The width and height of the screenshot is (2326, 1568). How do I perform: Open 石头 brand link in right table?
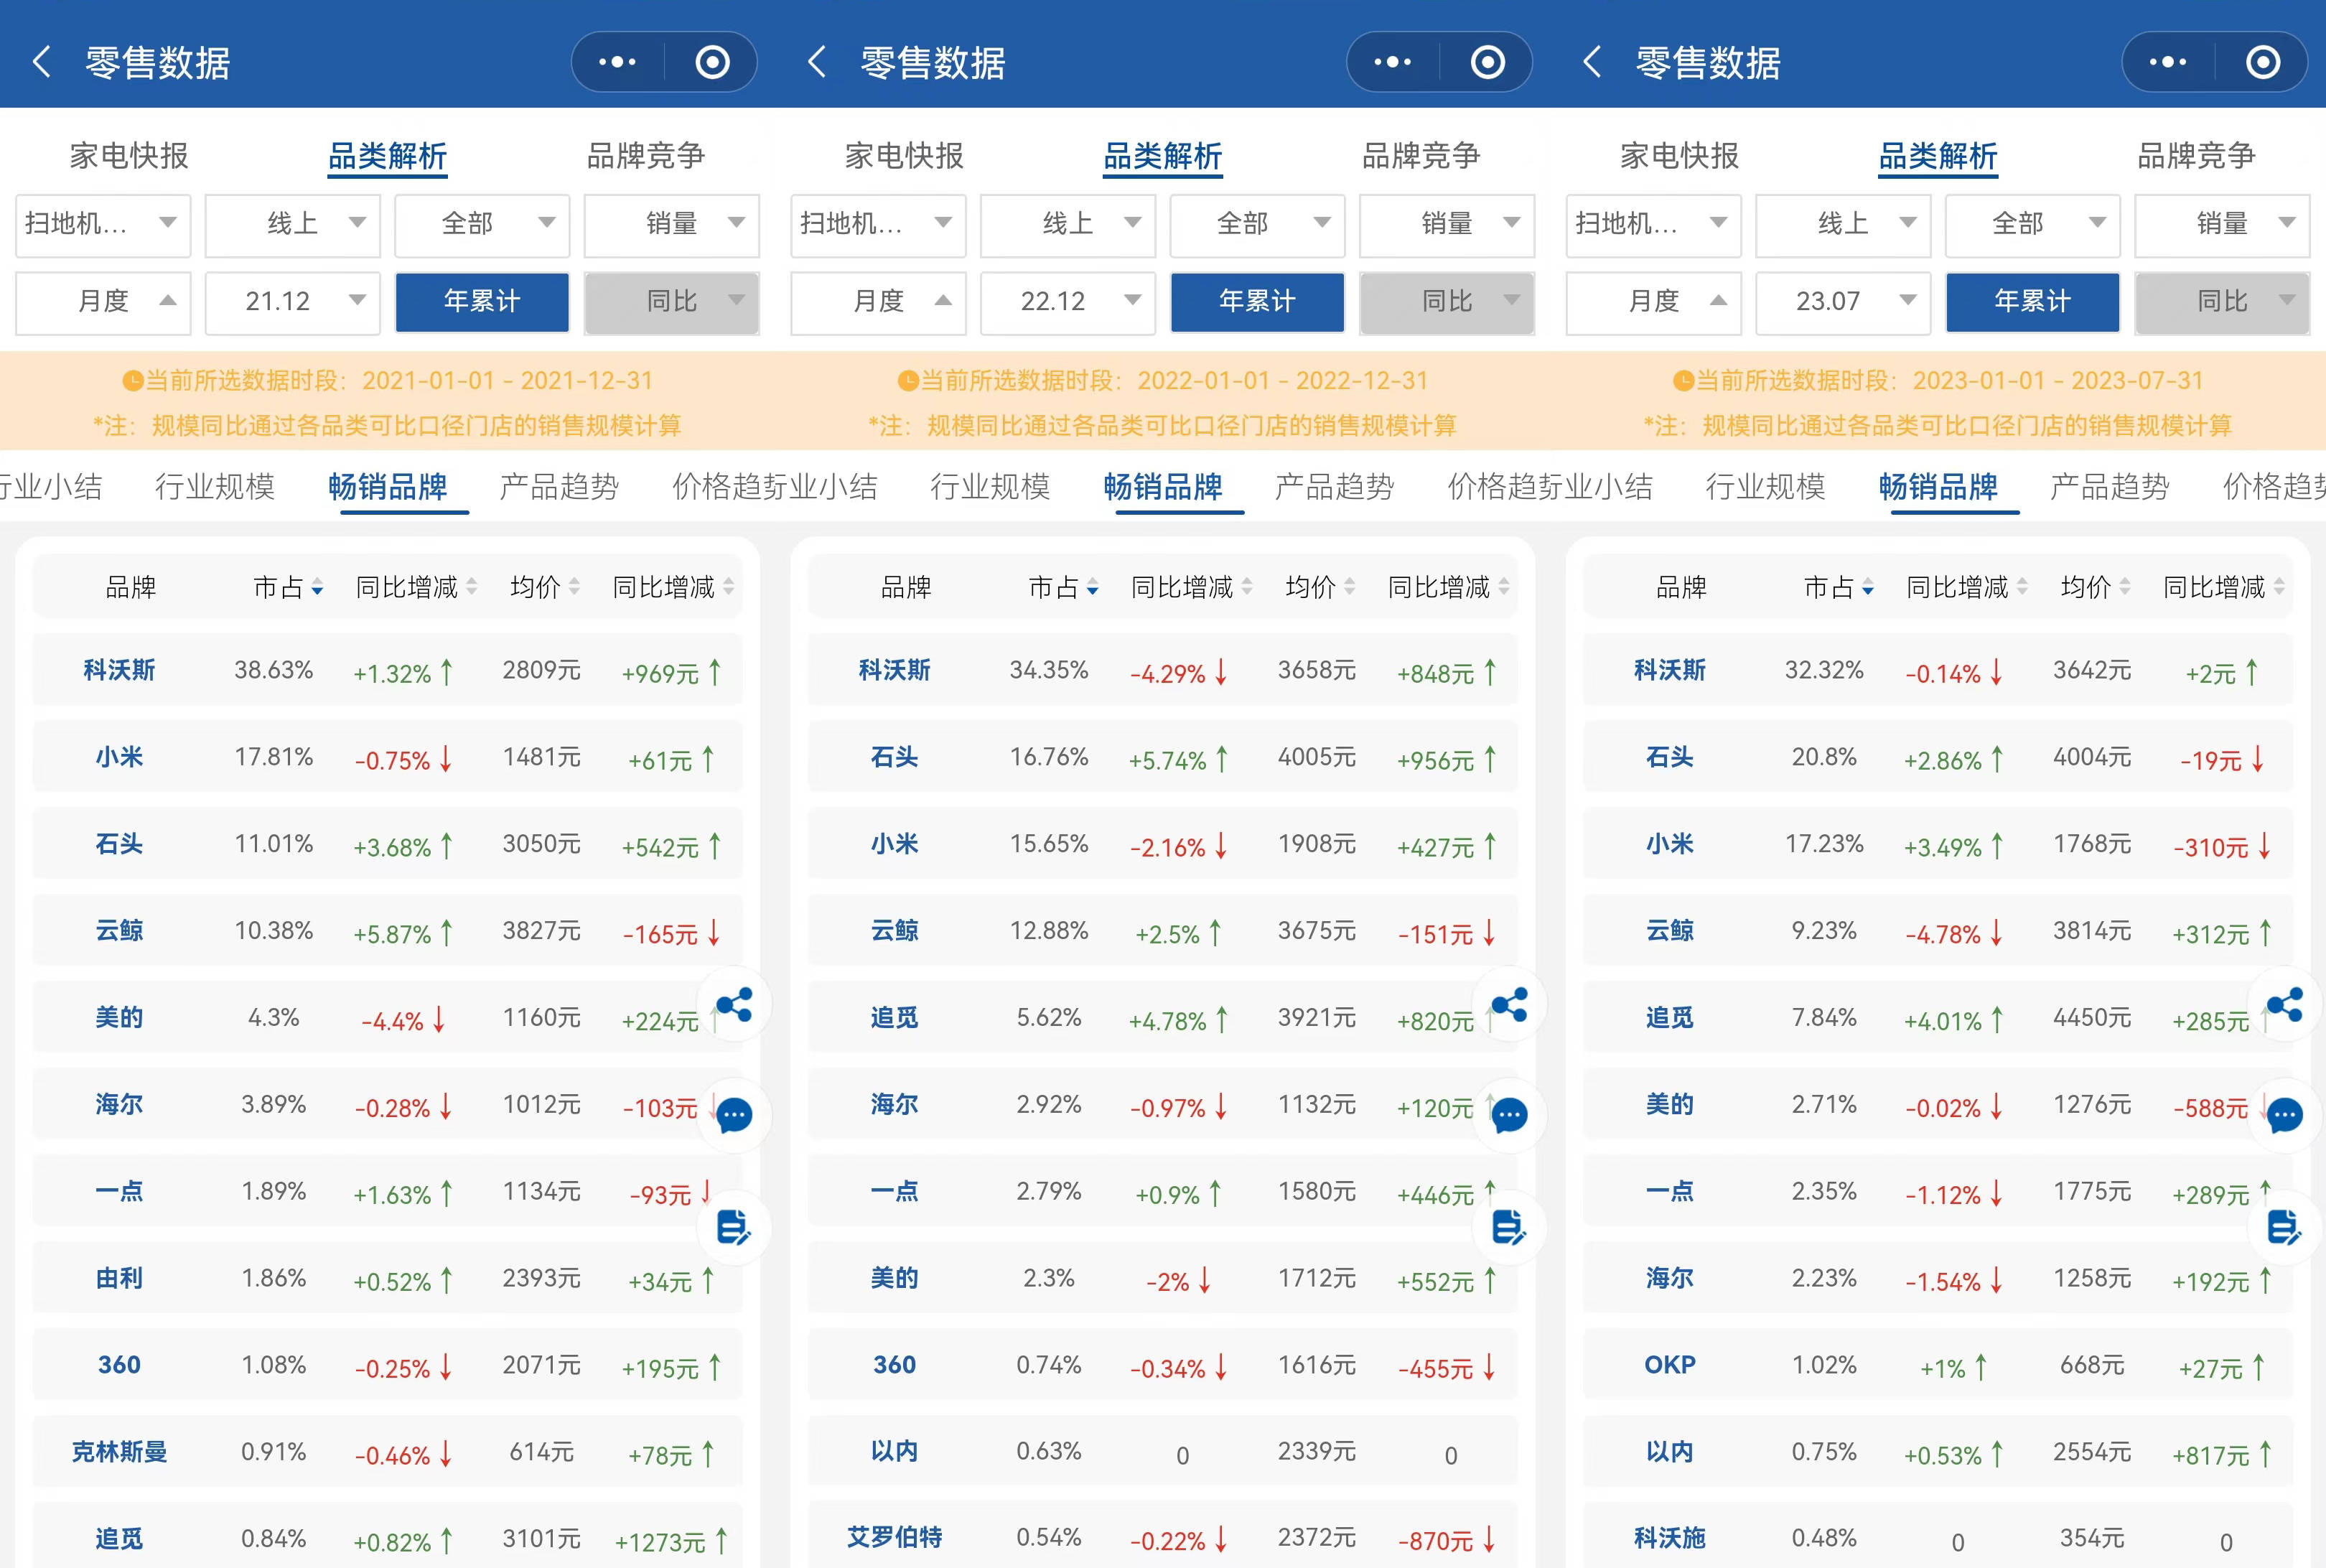(x=1669, y=757)
